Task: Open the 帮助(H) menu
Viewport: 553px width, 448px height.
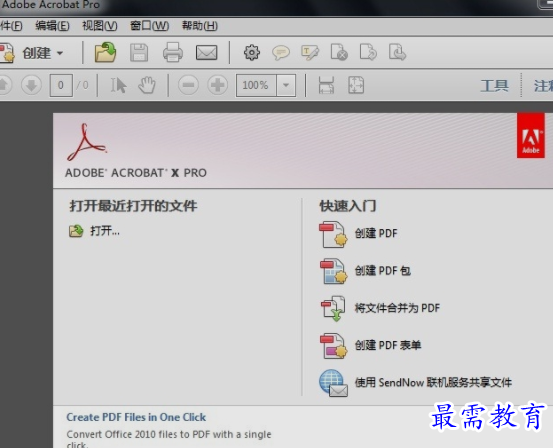Action: click(200, 26)
